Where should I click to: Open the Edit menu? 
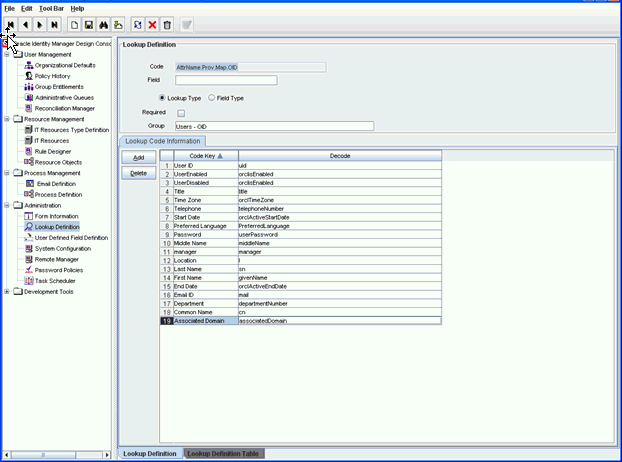pos(27,8)
